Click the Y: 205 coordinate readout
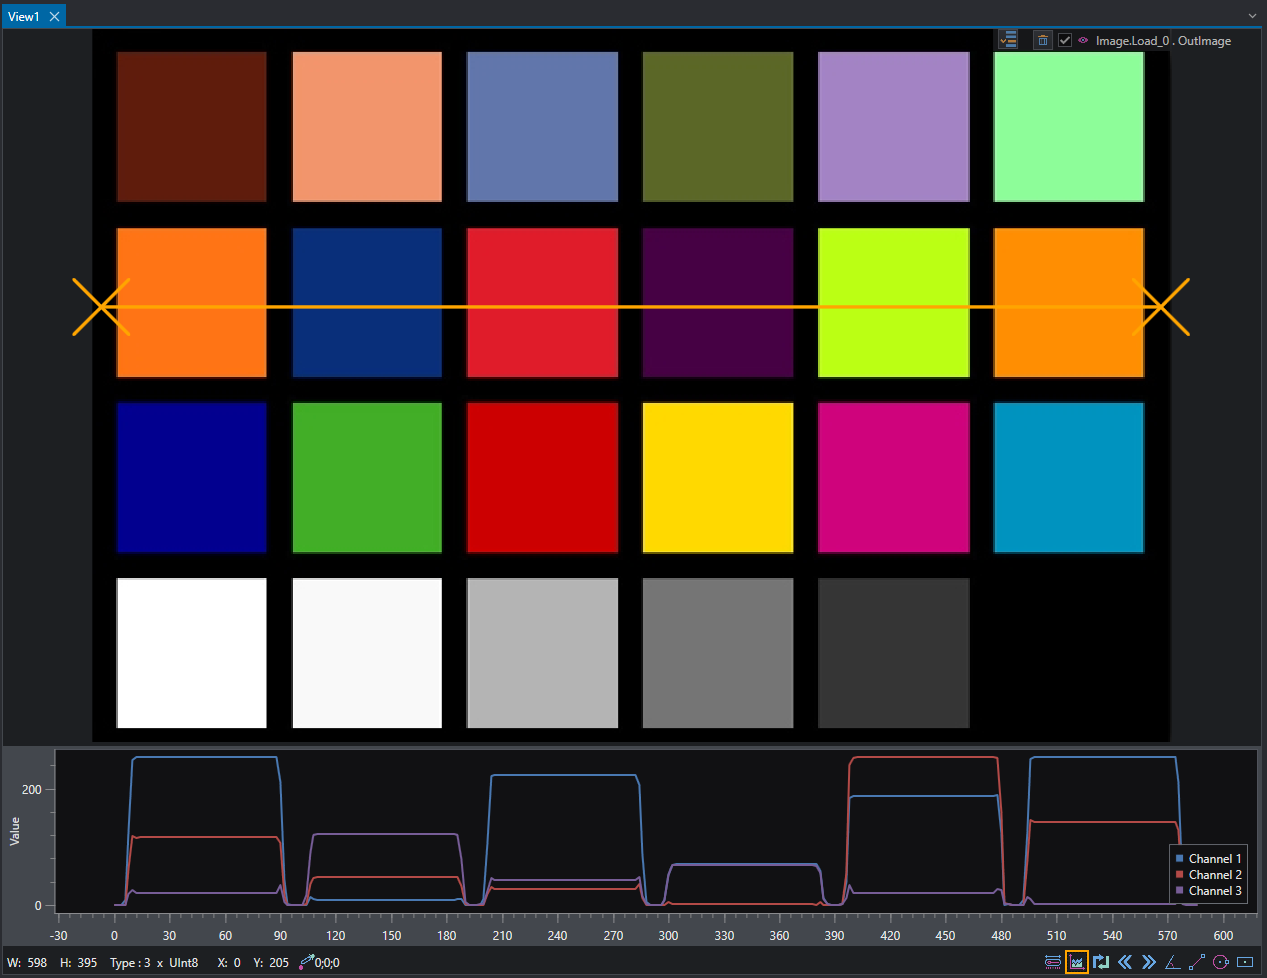1267x978 pixels. [x=271, y=963]
